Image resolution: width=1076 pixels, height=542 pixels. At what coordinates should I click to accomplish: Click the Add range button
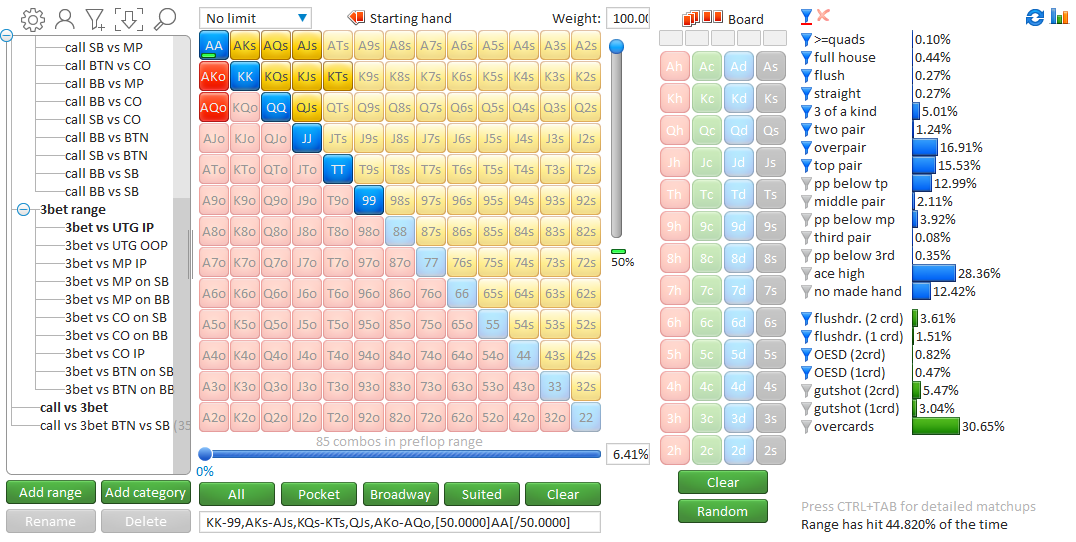point(50,493)
